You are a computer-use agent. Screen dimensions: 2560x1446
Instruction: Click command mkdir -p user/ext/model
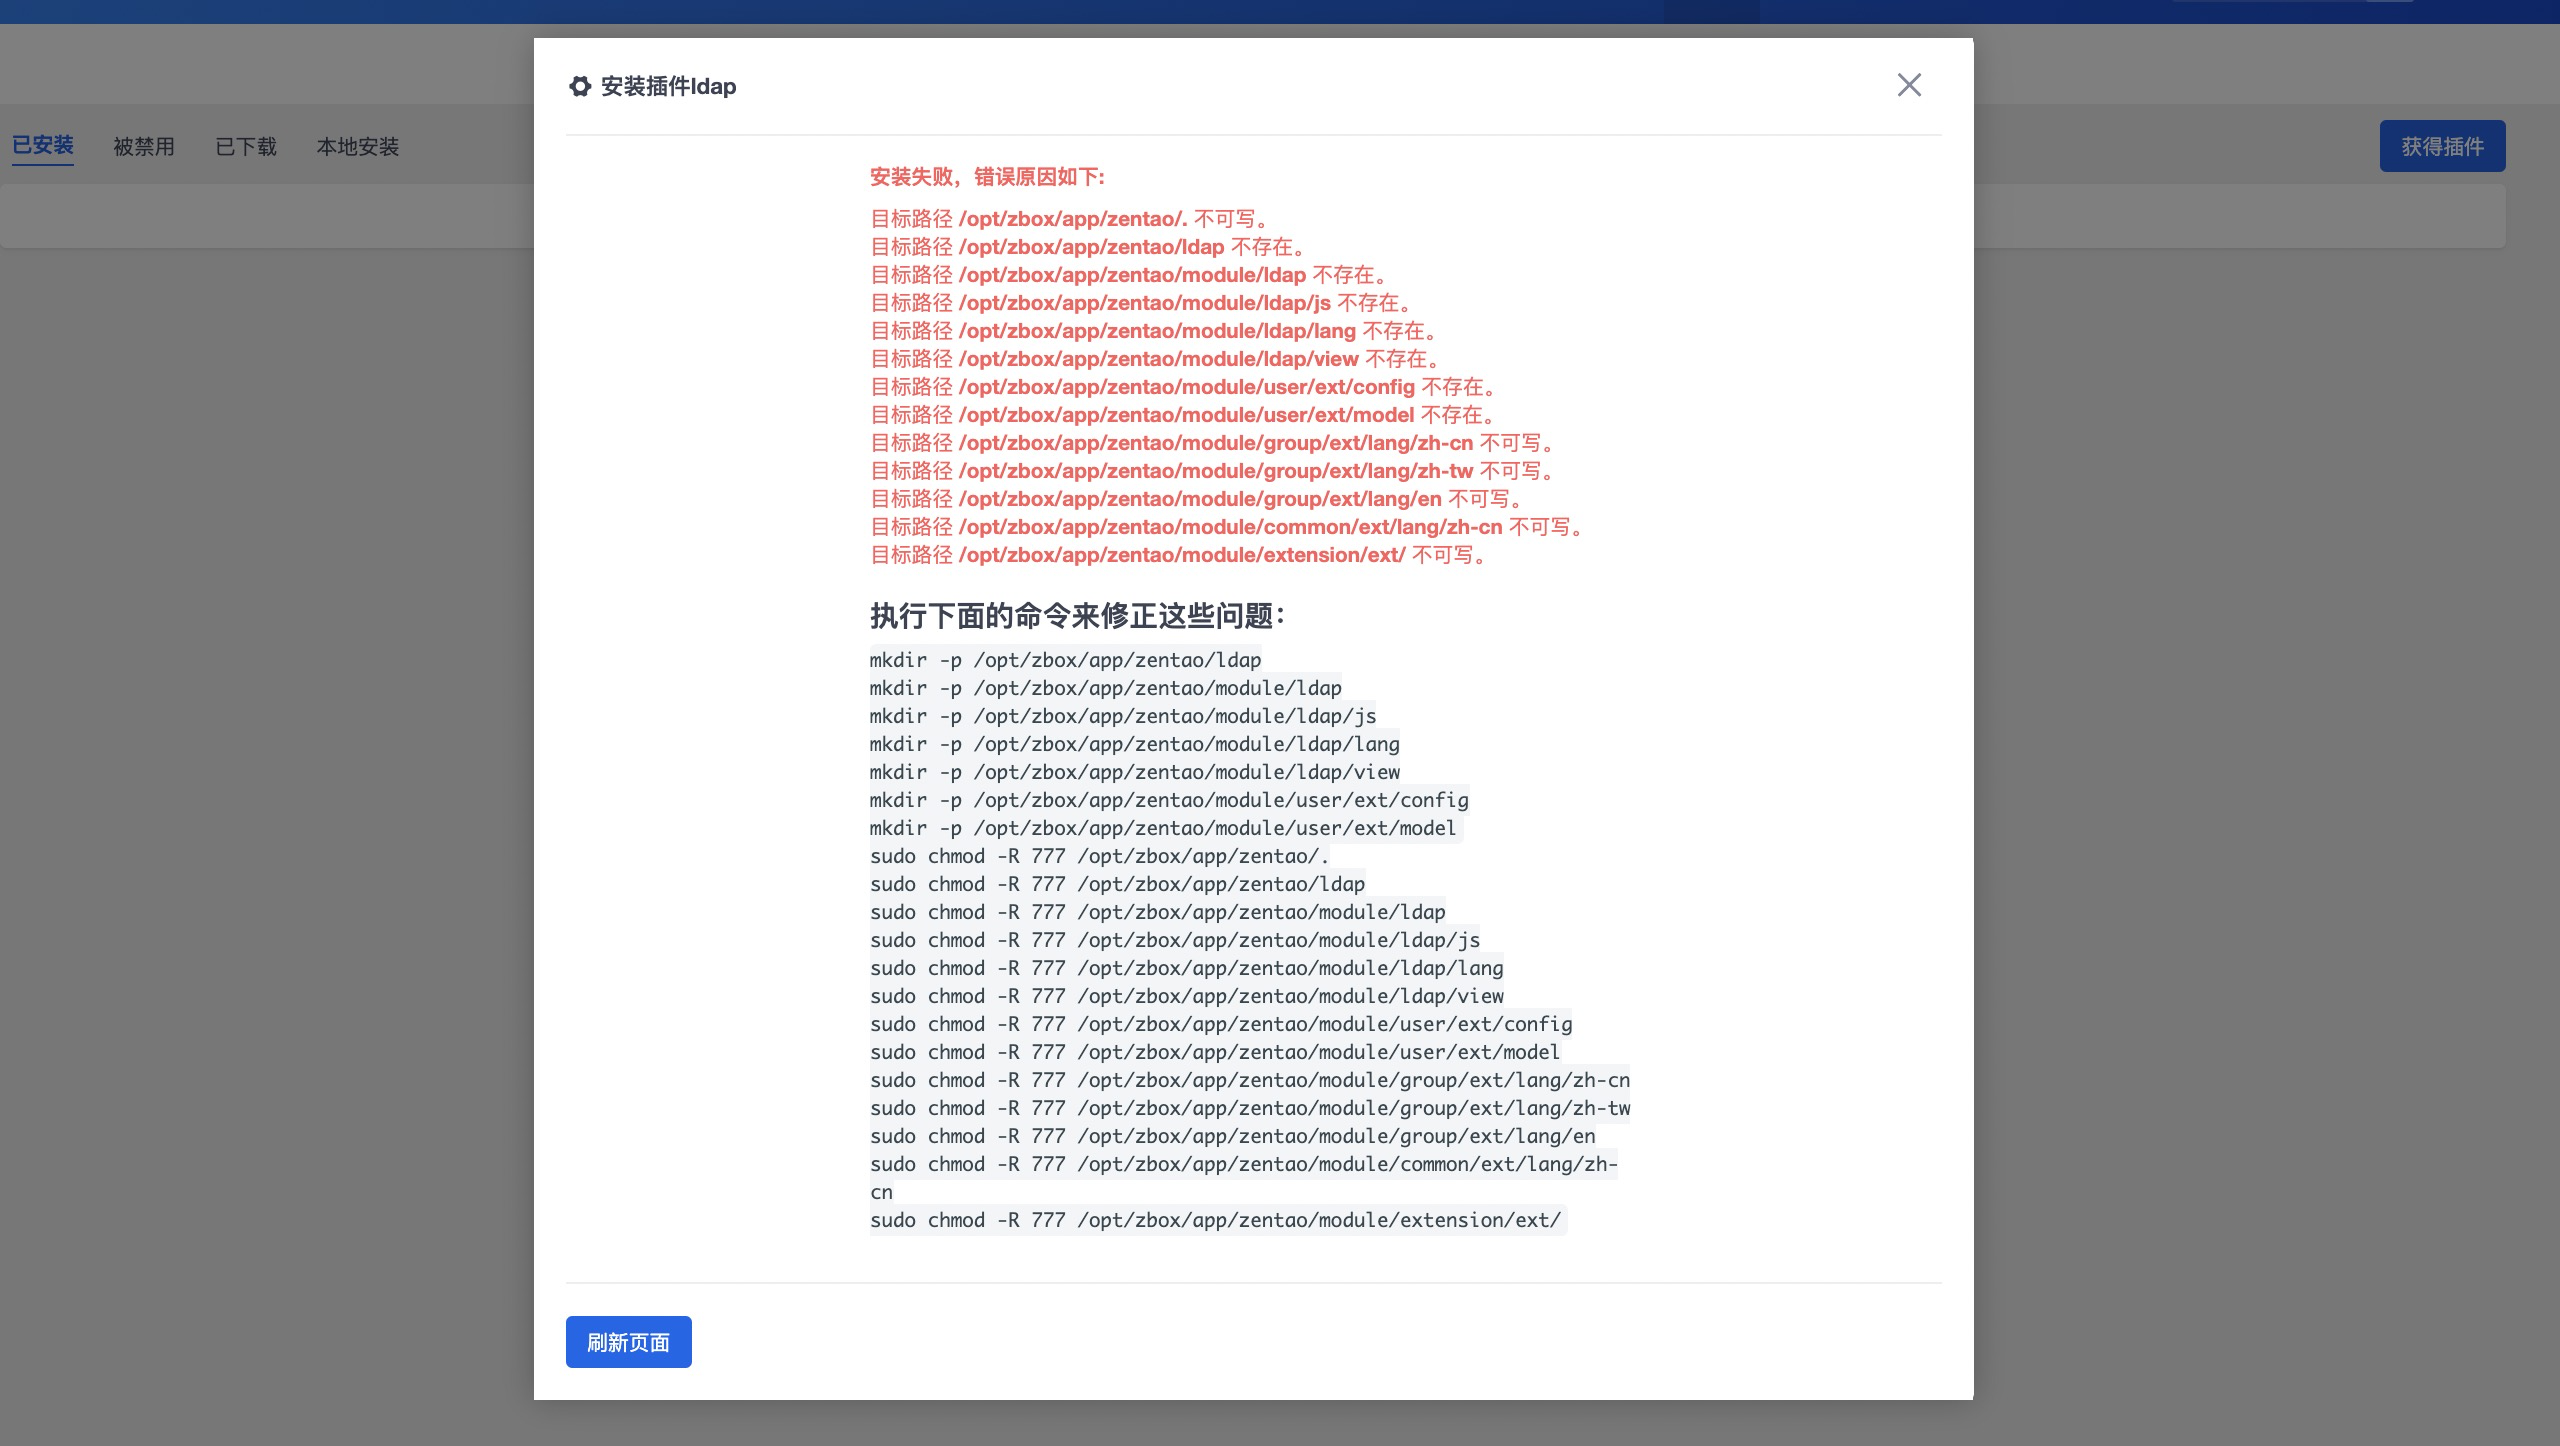pos(1163,828)
